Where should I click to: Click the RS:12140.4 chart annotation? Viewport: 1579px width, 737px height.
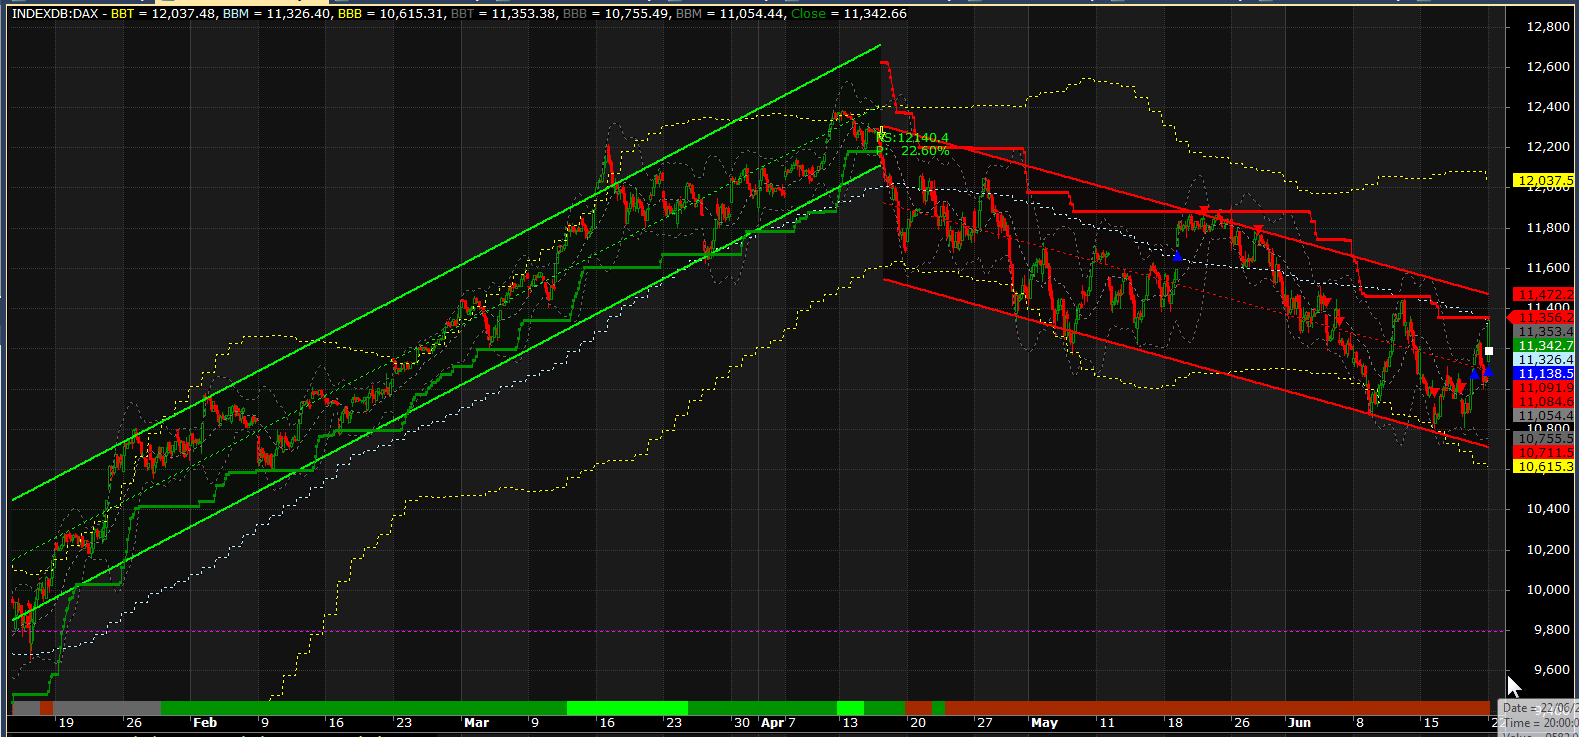913,138
